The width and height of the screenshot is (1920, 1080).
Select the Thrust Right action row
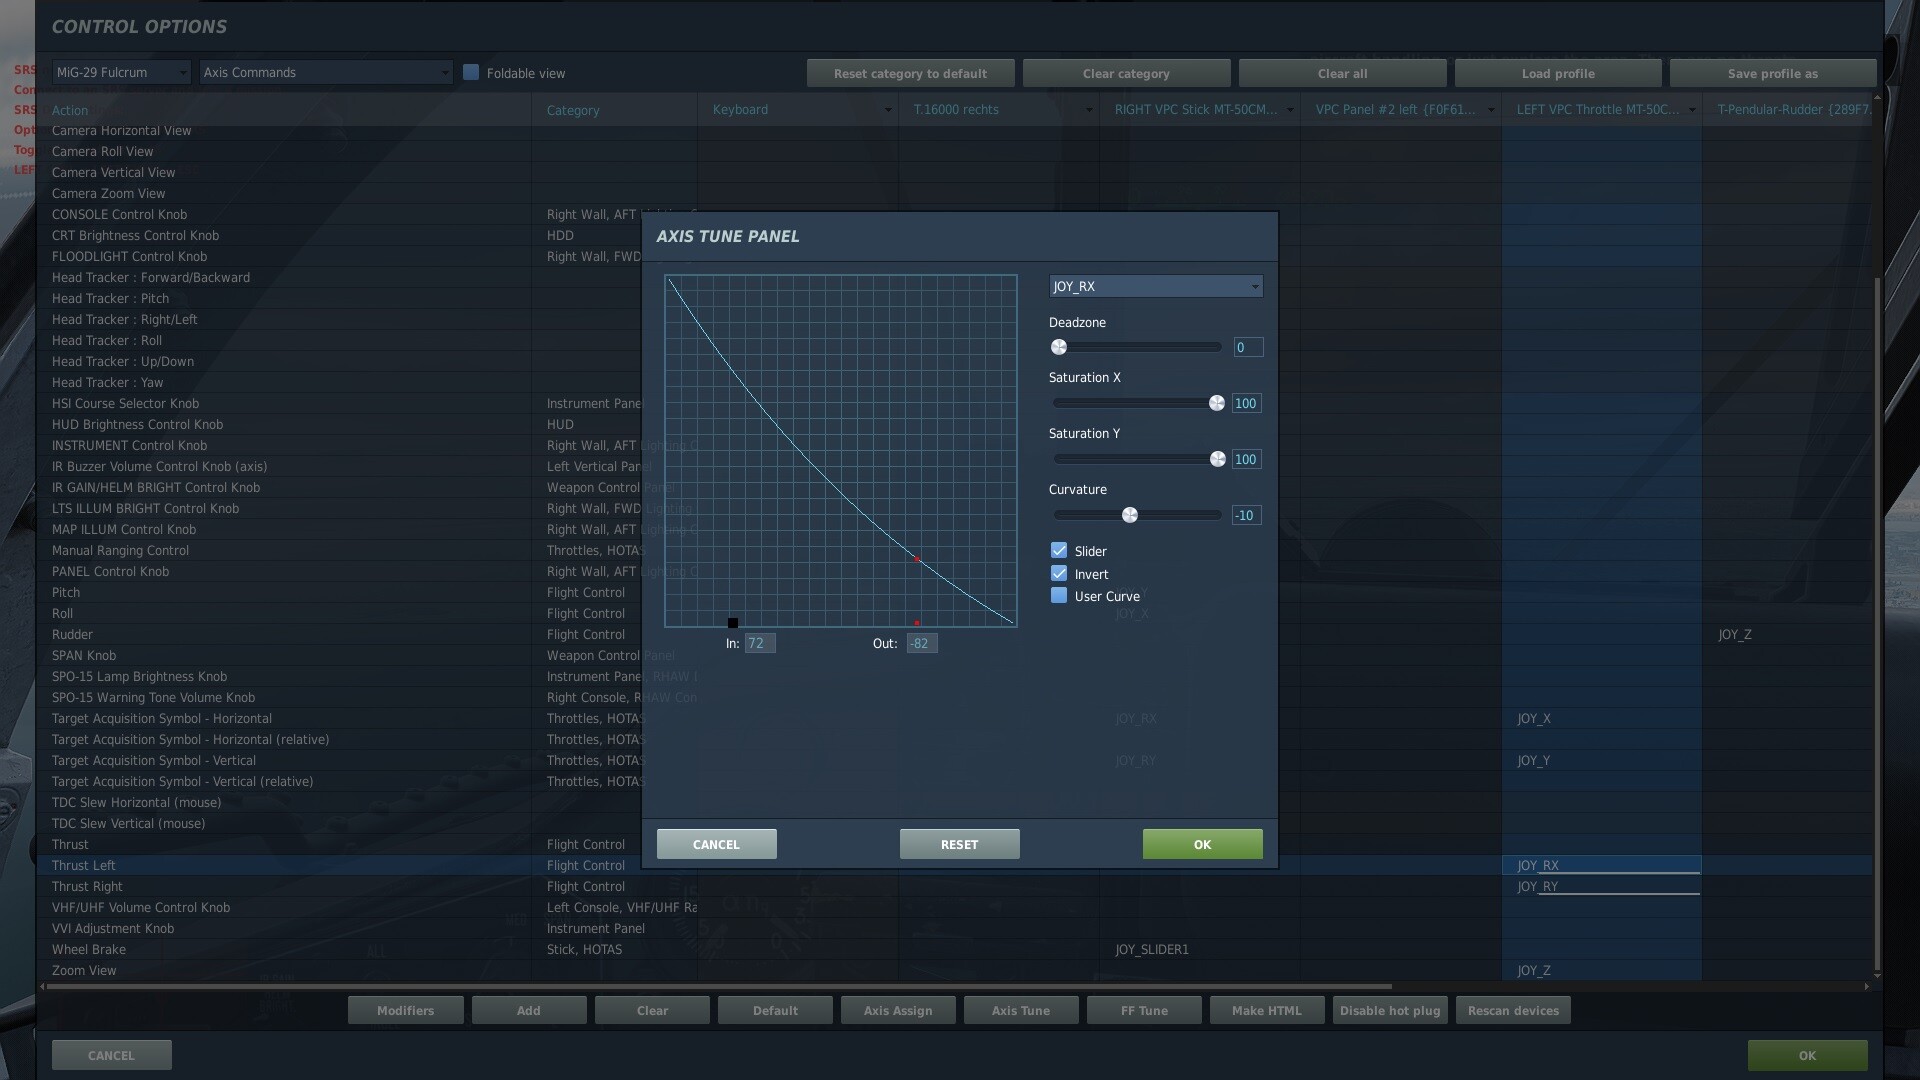[88, 887]
